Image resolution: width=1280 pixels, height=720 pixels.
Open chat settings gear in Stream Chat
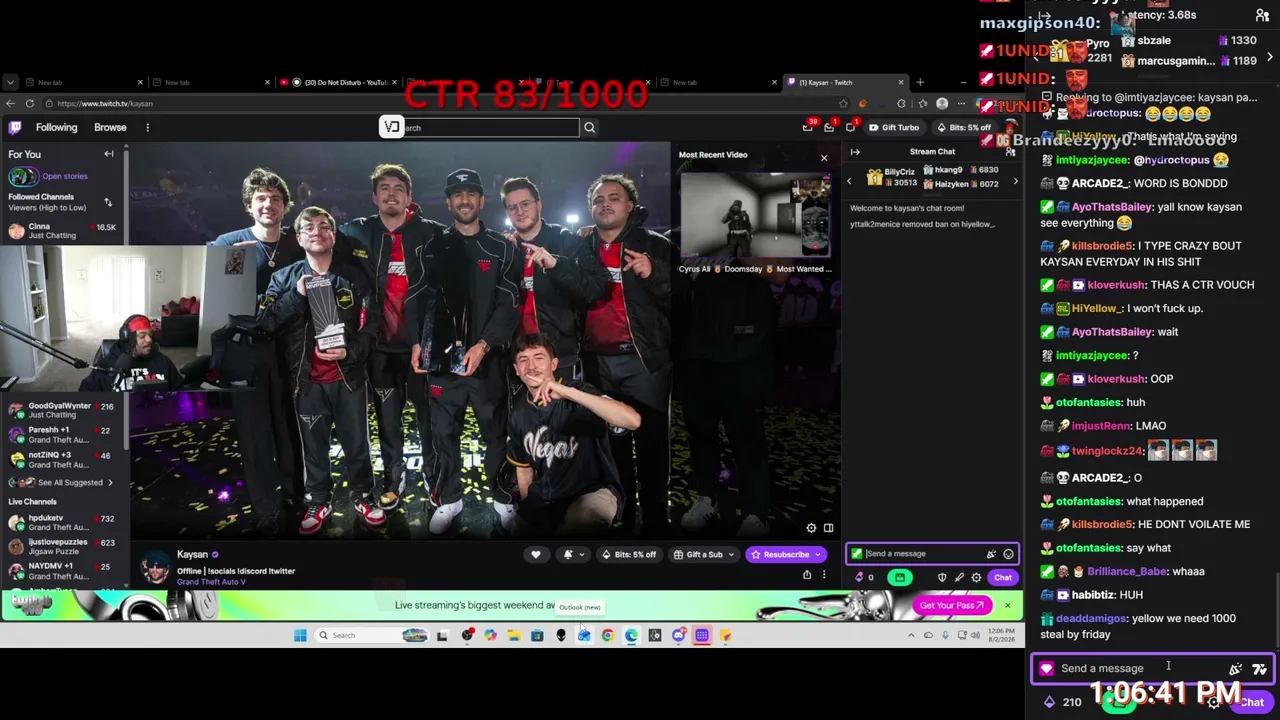976,577
